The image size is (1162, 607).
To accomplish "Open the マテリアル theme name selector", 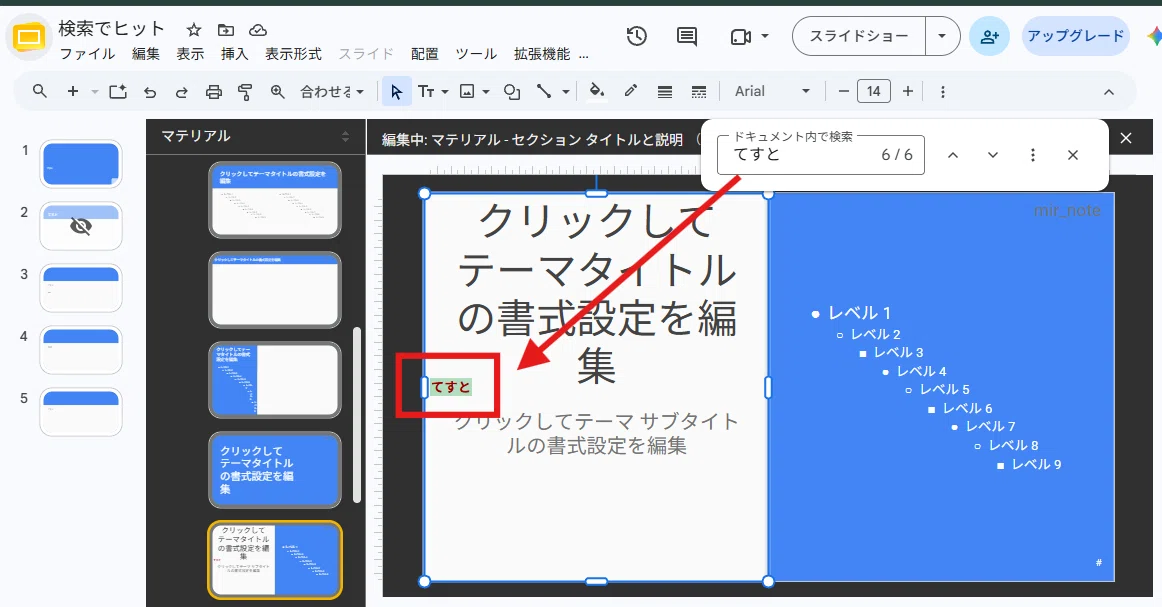I will (x=255, y=136).
